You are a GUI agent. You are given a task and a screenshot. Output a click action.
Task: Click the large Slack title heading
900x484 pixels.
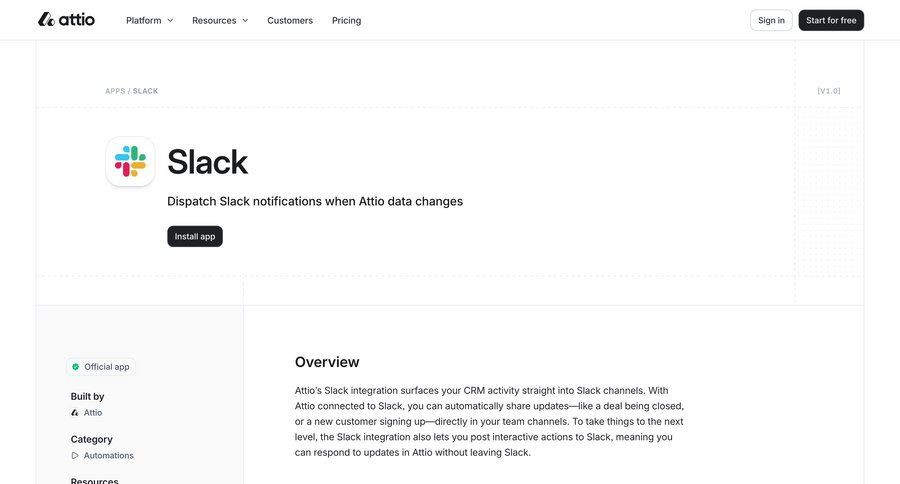(207, 162)
